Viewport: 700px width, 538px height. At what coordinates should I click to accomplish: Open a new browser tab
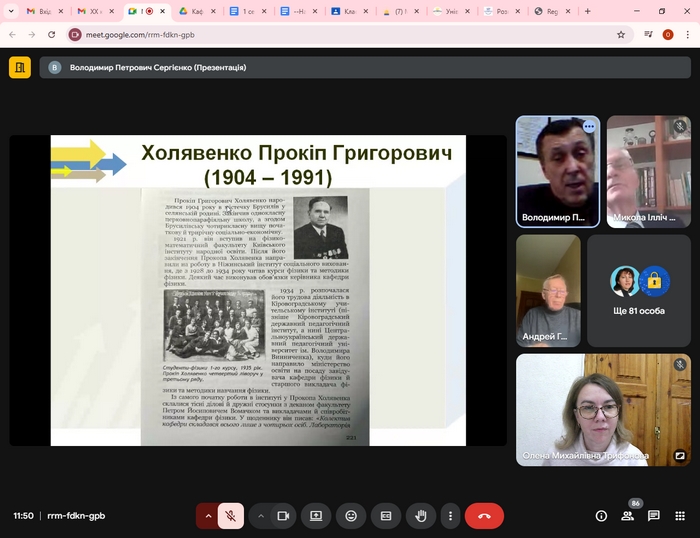(x=587, y=11)
